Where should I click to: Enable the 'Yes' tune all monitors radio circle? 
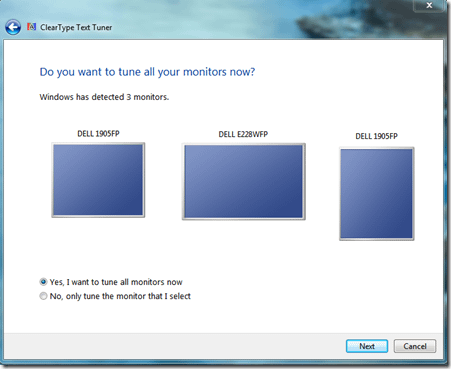(x=43, y=282)
